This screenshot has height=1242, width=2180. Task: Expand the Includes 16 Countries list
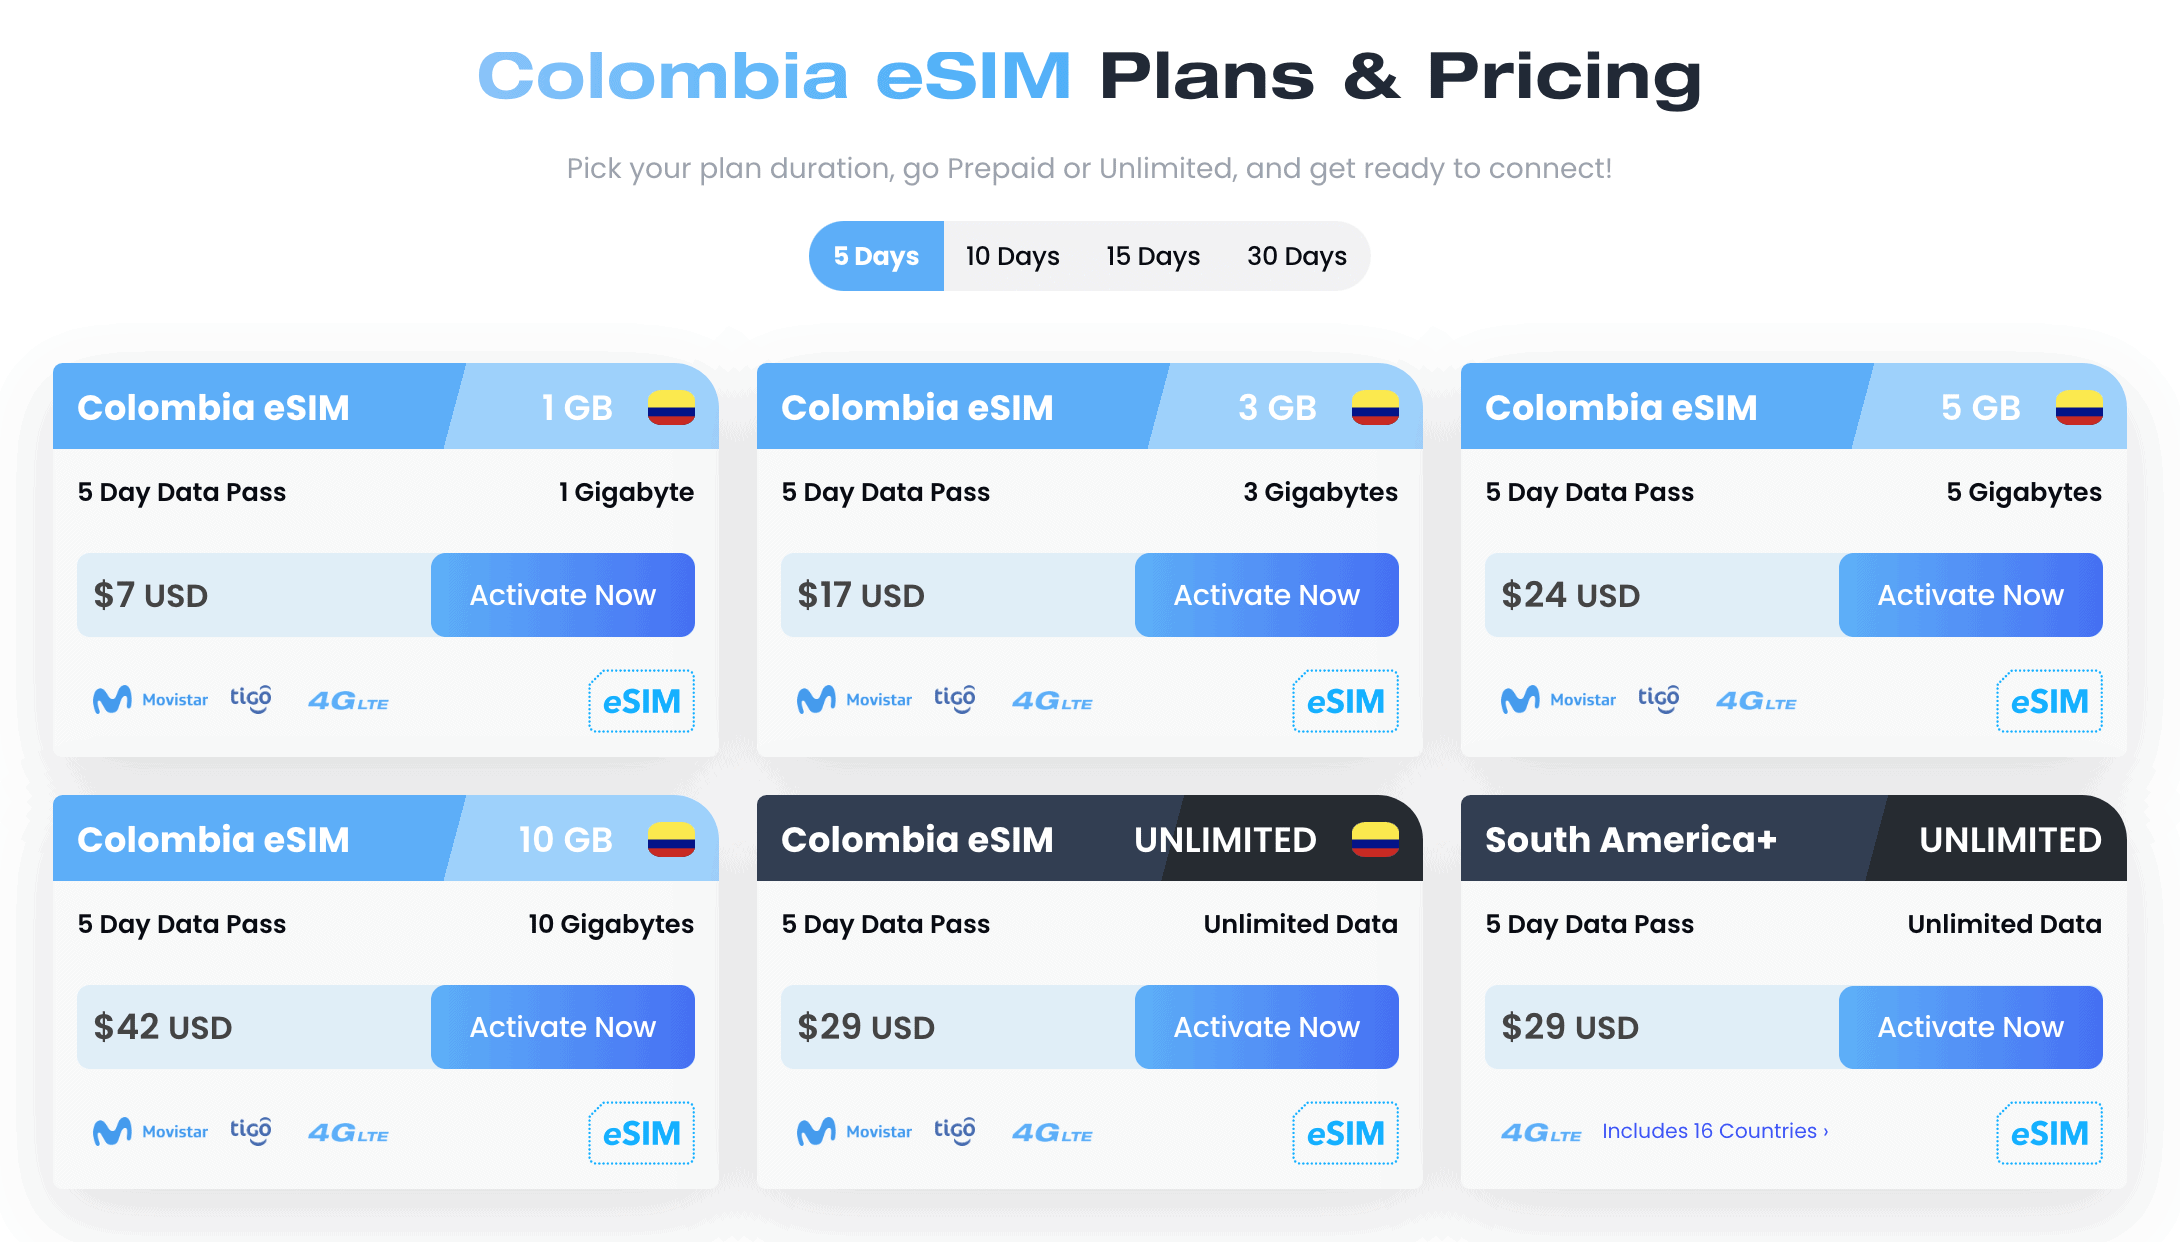tap(1714, 1130)
